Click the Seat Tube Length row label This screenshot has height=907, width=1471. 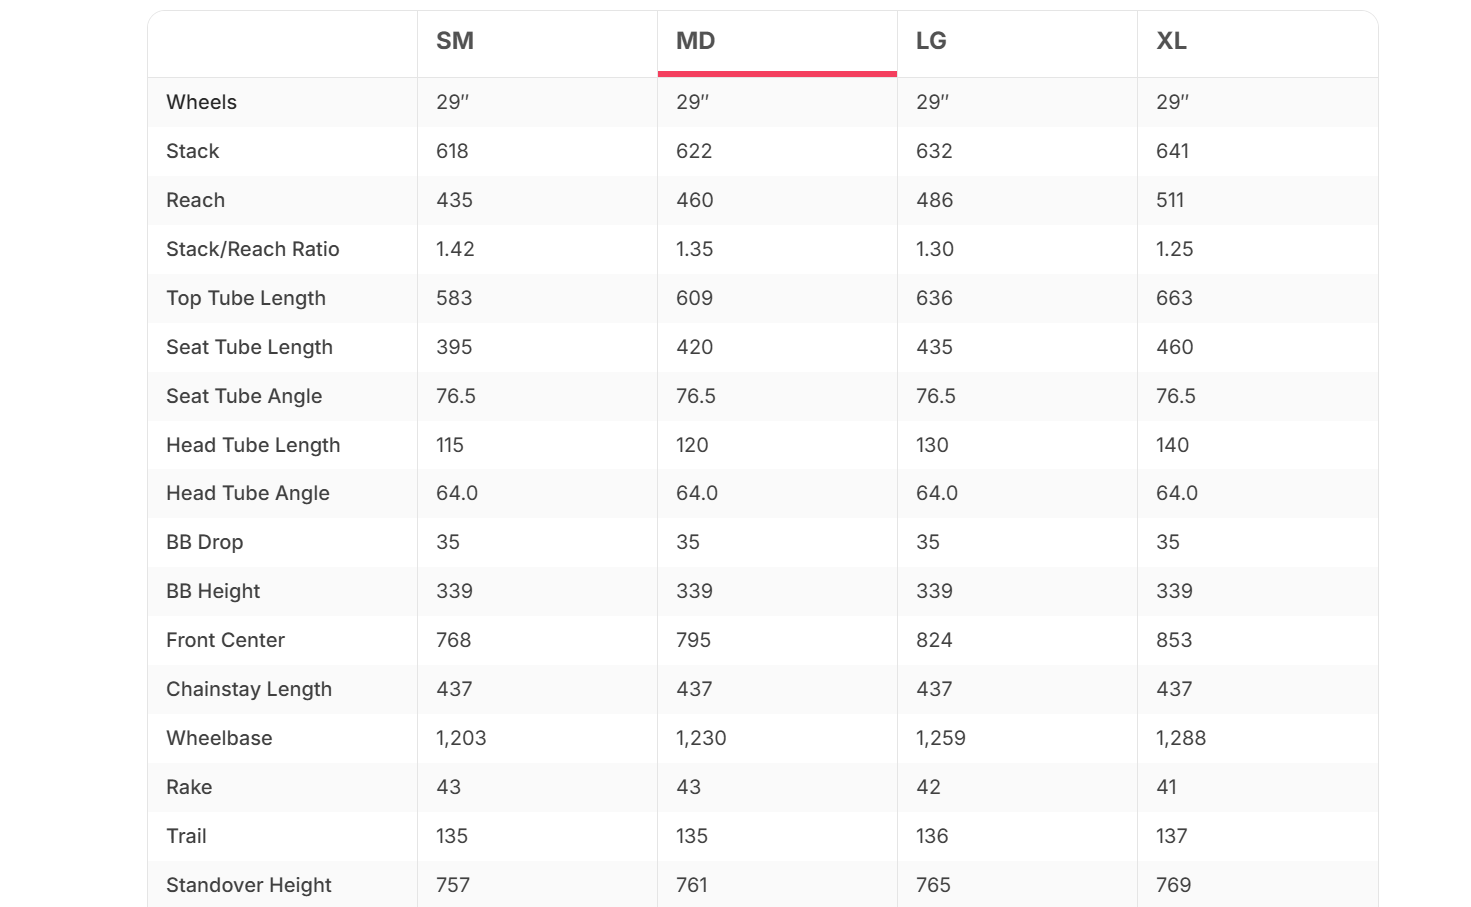(x=249, y=347)
